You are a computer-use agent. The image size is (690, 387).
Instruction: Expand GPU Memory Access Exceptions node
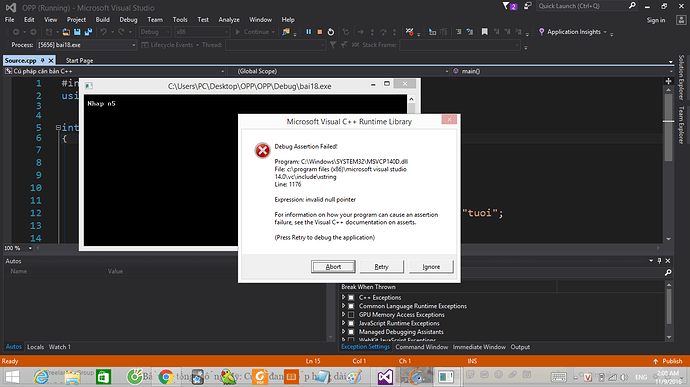tap(344, 315)
